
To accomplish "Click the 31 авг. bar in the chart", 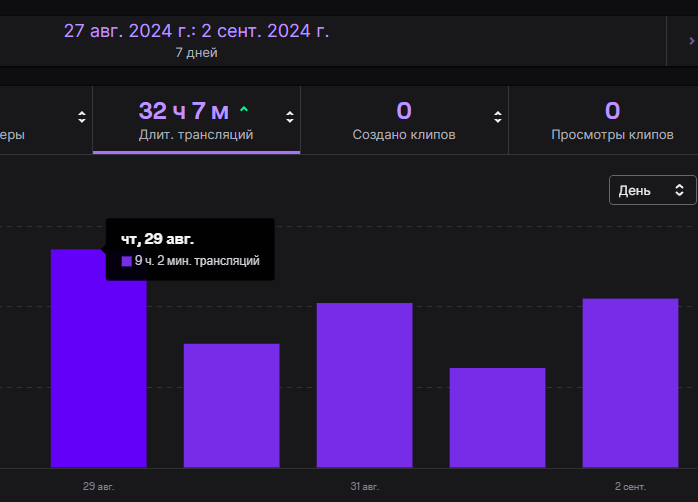I will point(365,385).
